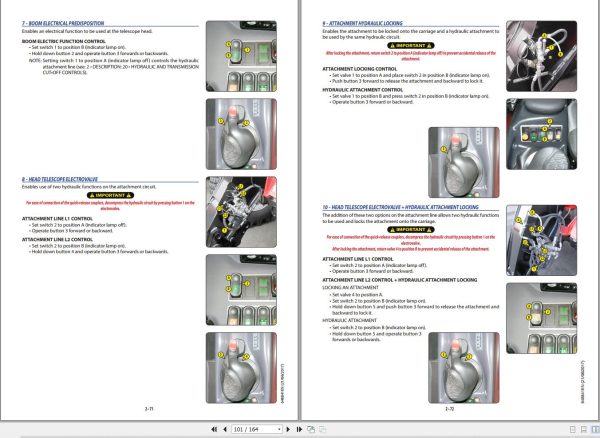Click the joystick photo in Attachment Hydraulic Locking section

[464, 162]
